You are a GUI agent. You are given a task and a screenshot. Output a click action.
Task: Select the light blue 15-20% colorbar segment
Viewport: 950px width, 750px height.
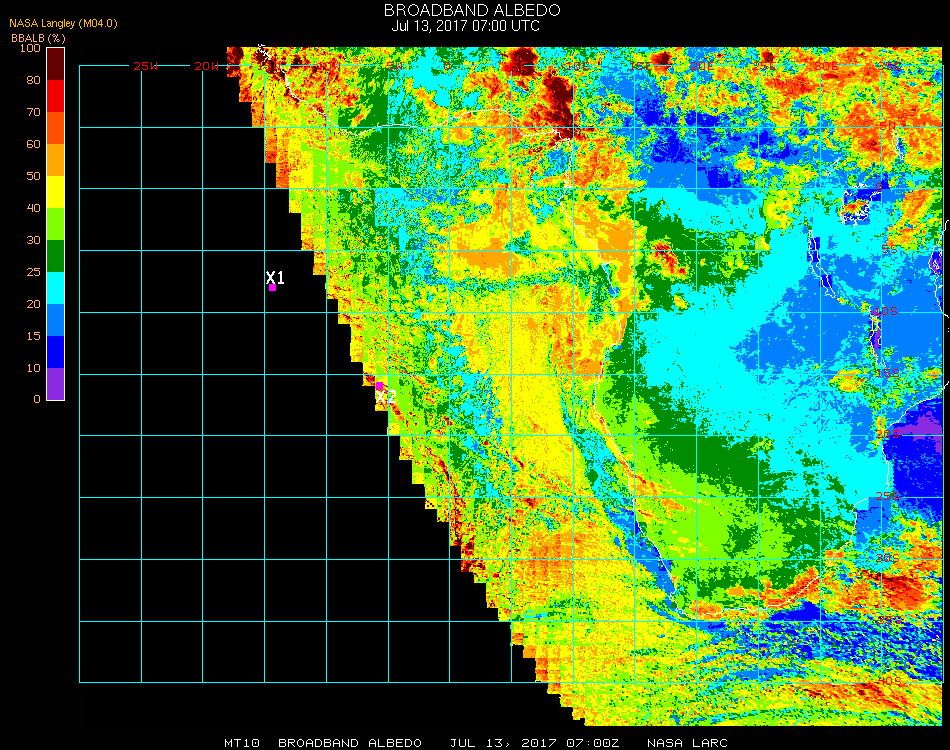[x=56, y=320]
